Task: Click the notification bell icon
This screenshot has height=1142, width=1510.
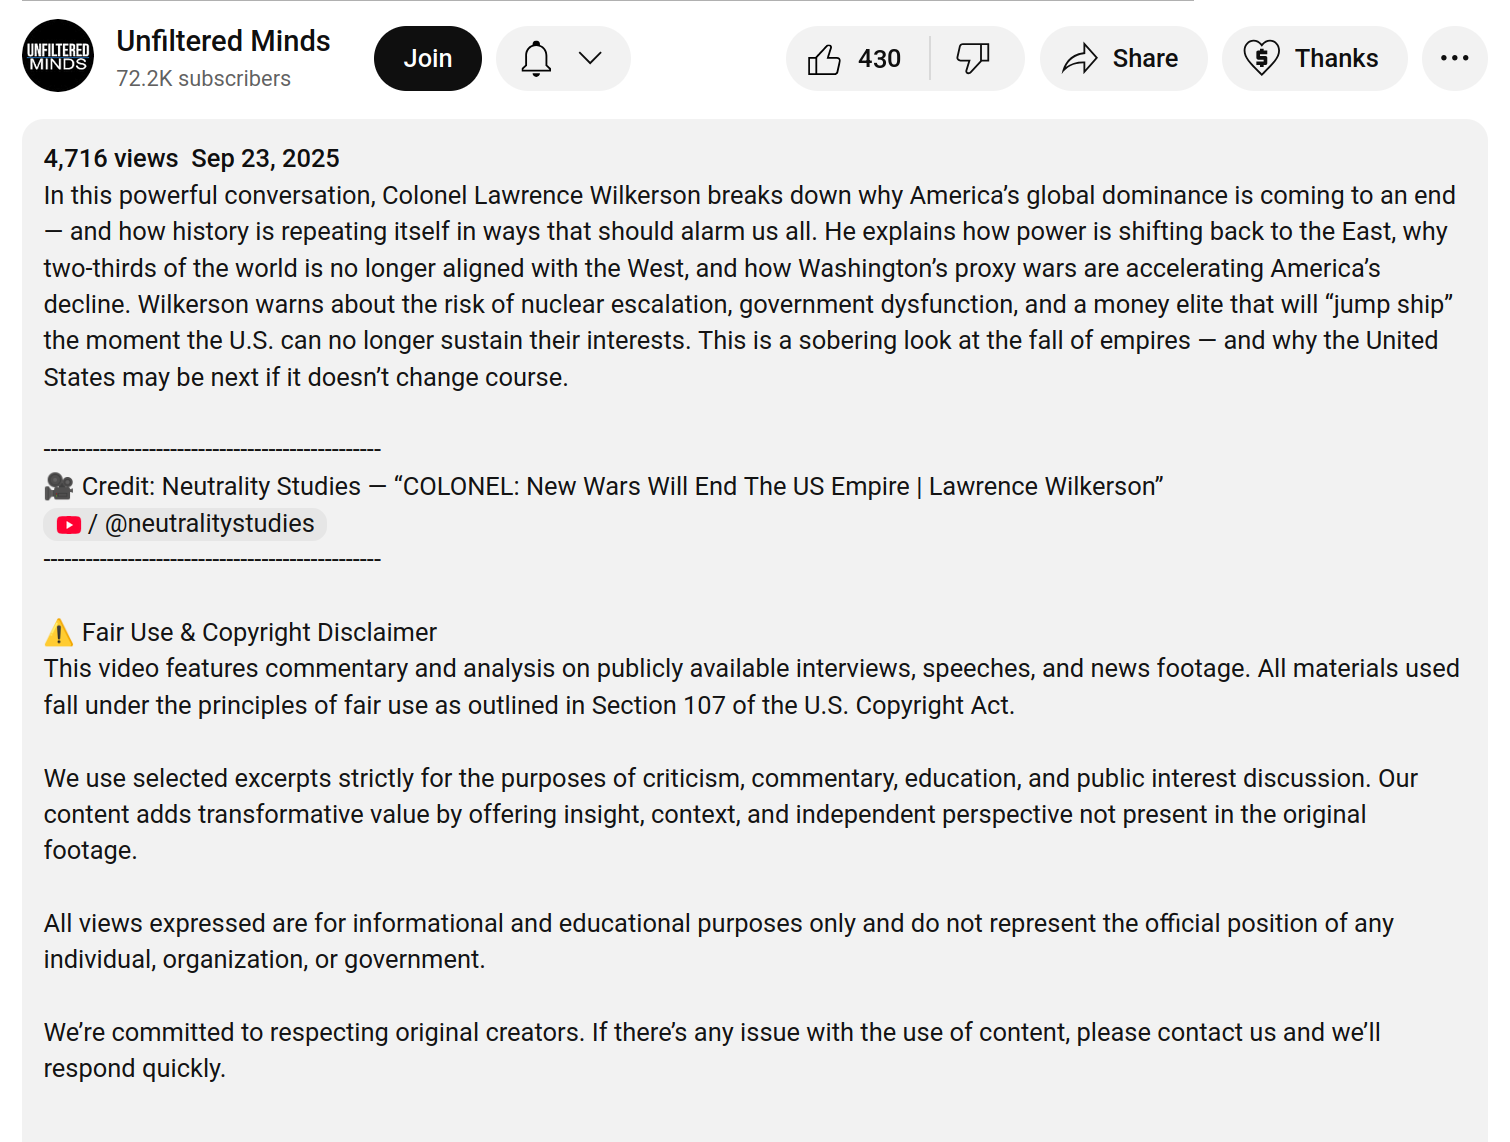Action: 536,59
